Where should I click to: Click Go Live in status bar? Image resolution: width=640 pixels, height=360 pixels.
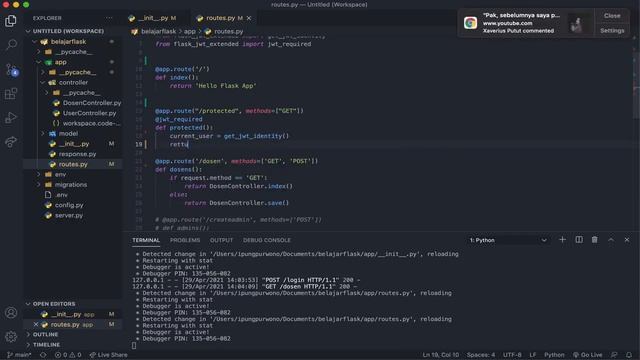coord(587,355)
